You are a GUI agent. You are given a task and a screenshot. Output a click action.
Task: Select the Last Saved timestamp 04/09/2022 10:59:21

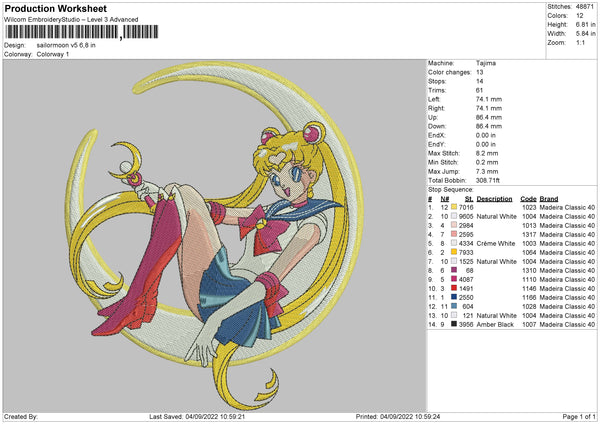pos(215,416)
